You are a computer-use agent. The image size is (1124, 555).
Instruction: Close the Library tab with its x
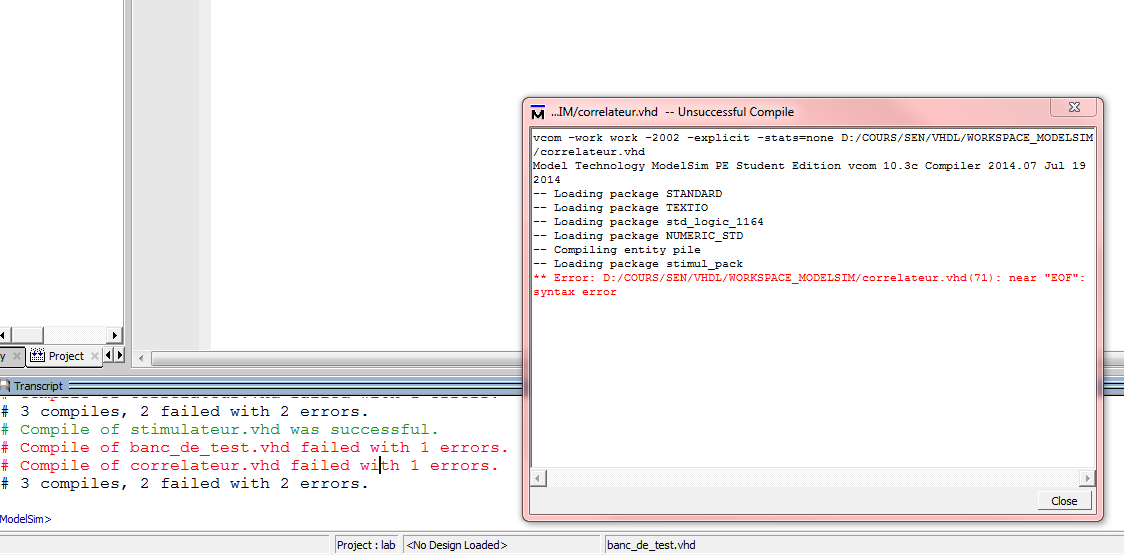(x=17, y=356)
